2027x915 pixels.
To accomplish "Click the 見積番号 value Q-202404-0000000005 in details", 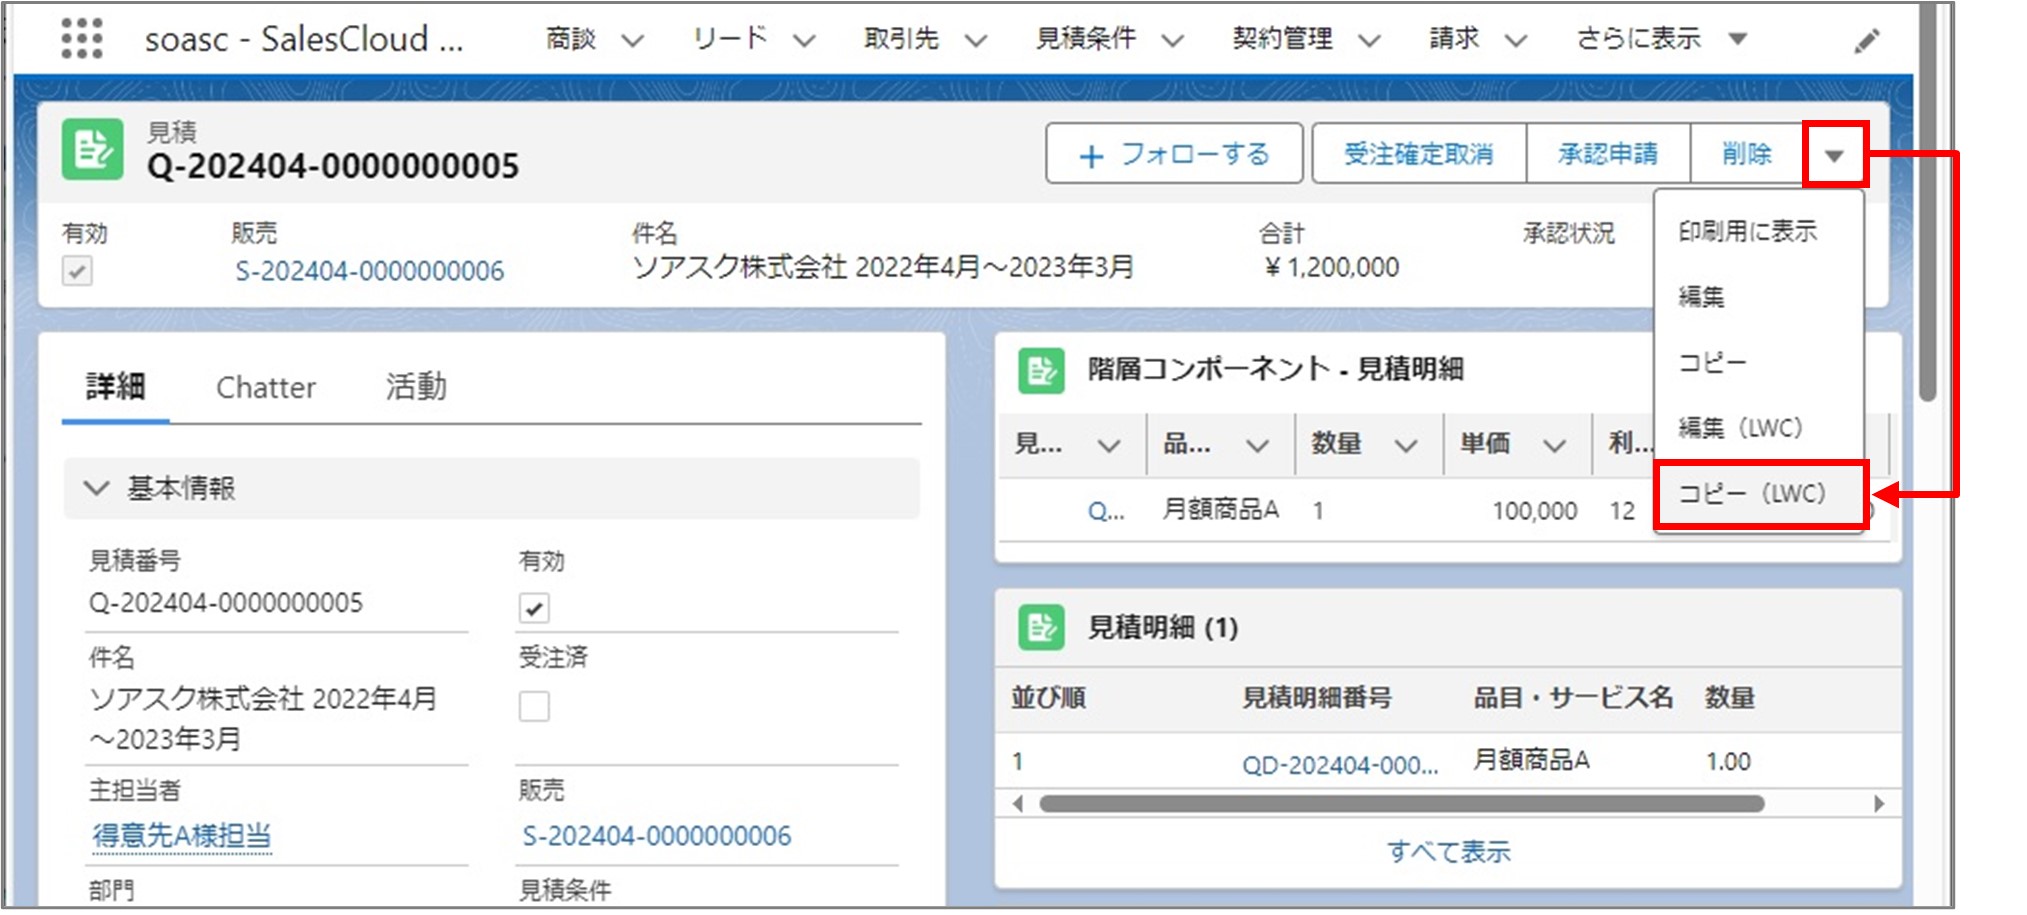I will [226, 603].
